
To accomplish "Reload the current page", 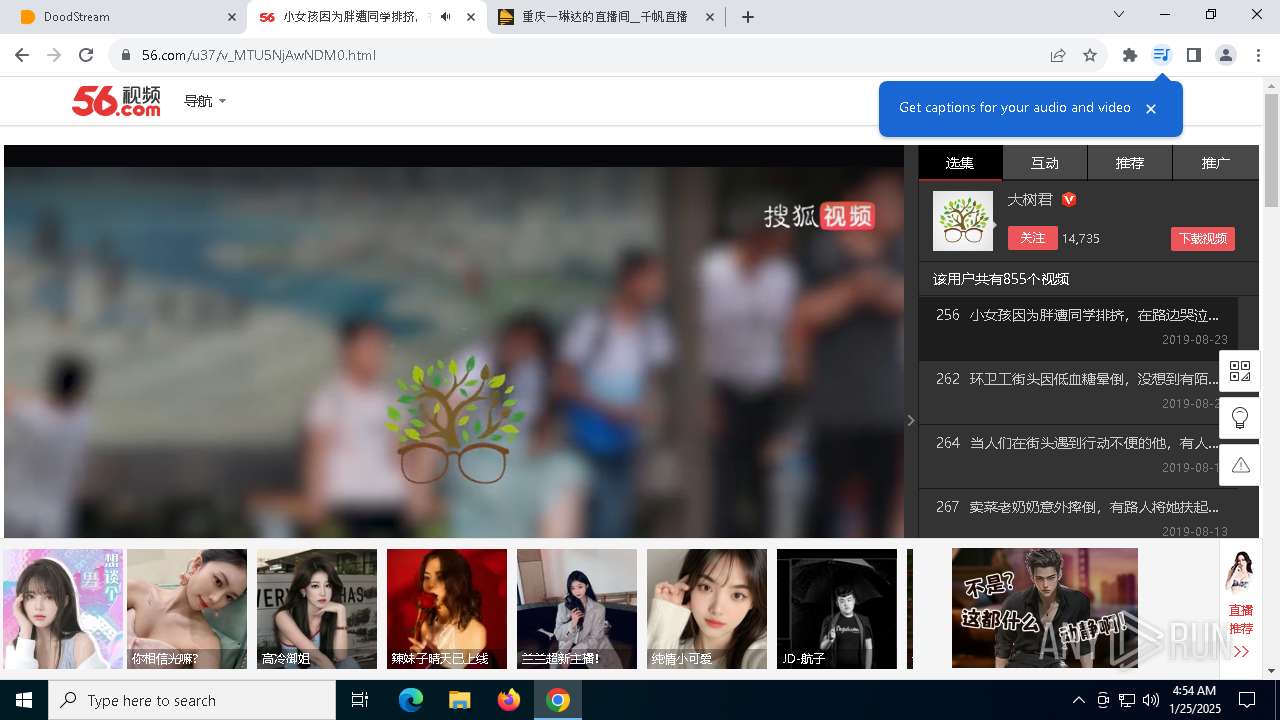I will (86, 55).
